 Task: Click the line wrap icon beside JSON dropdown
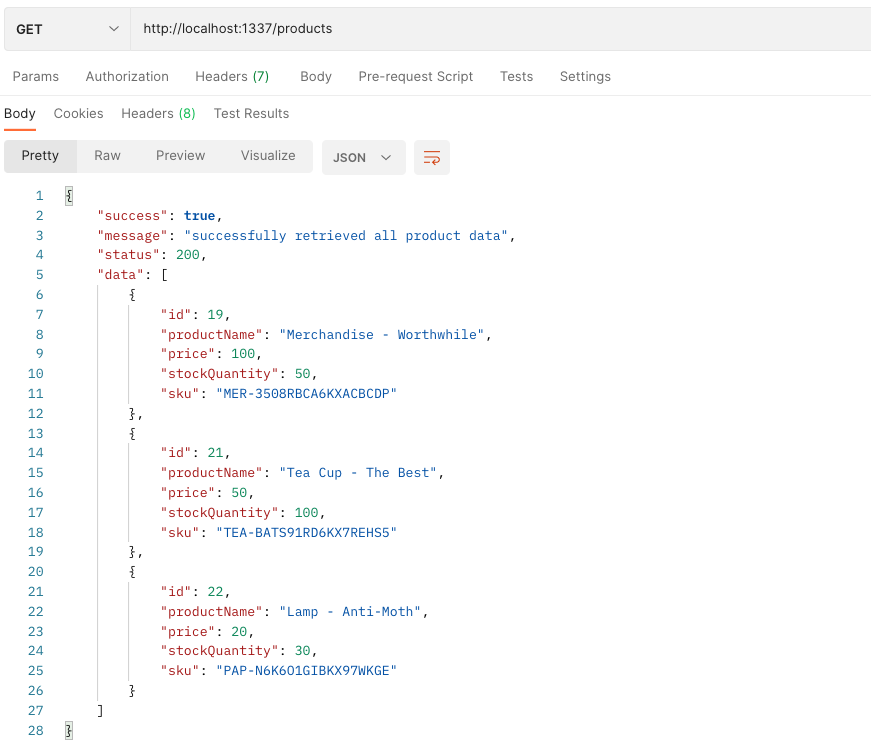[x=431, y=157]
